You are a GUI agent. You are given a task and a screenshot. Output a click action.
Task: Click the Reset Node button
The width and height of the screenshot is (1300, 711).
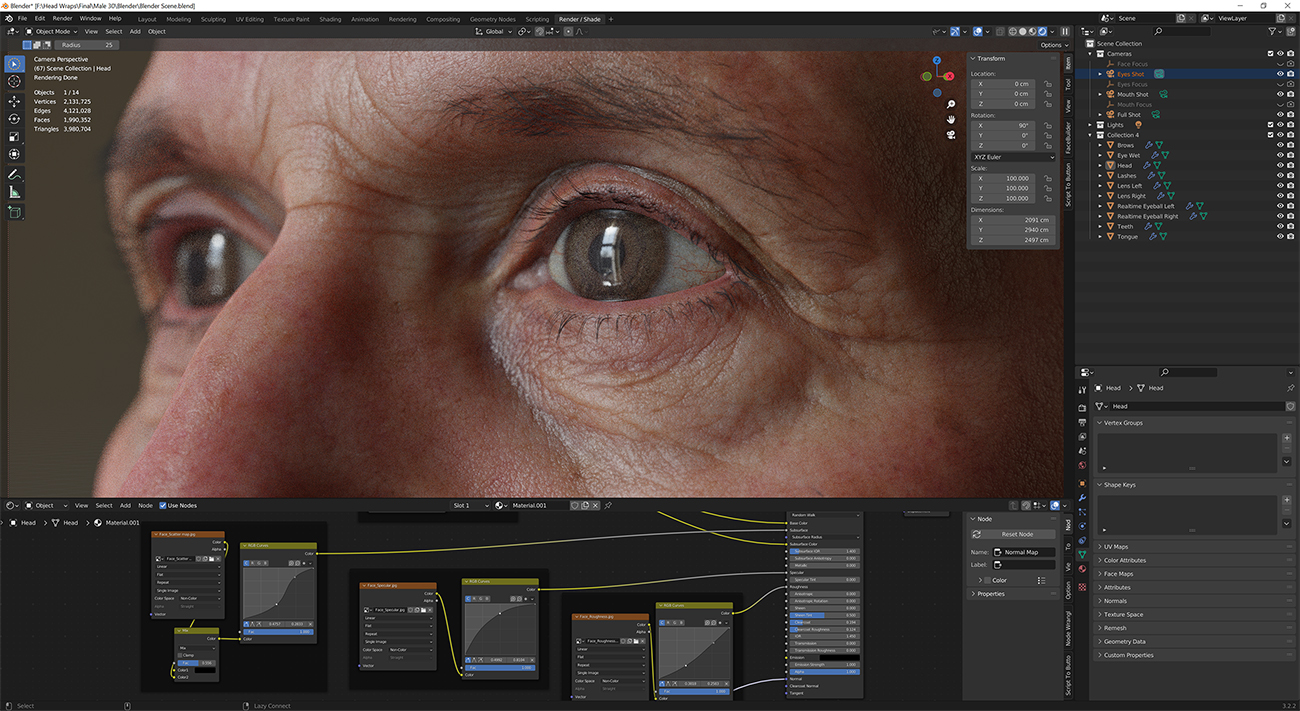1013,533
